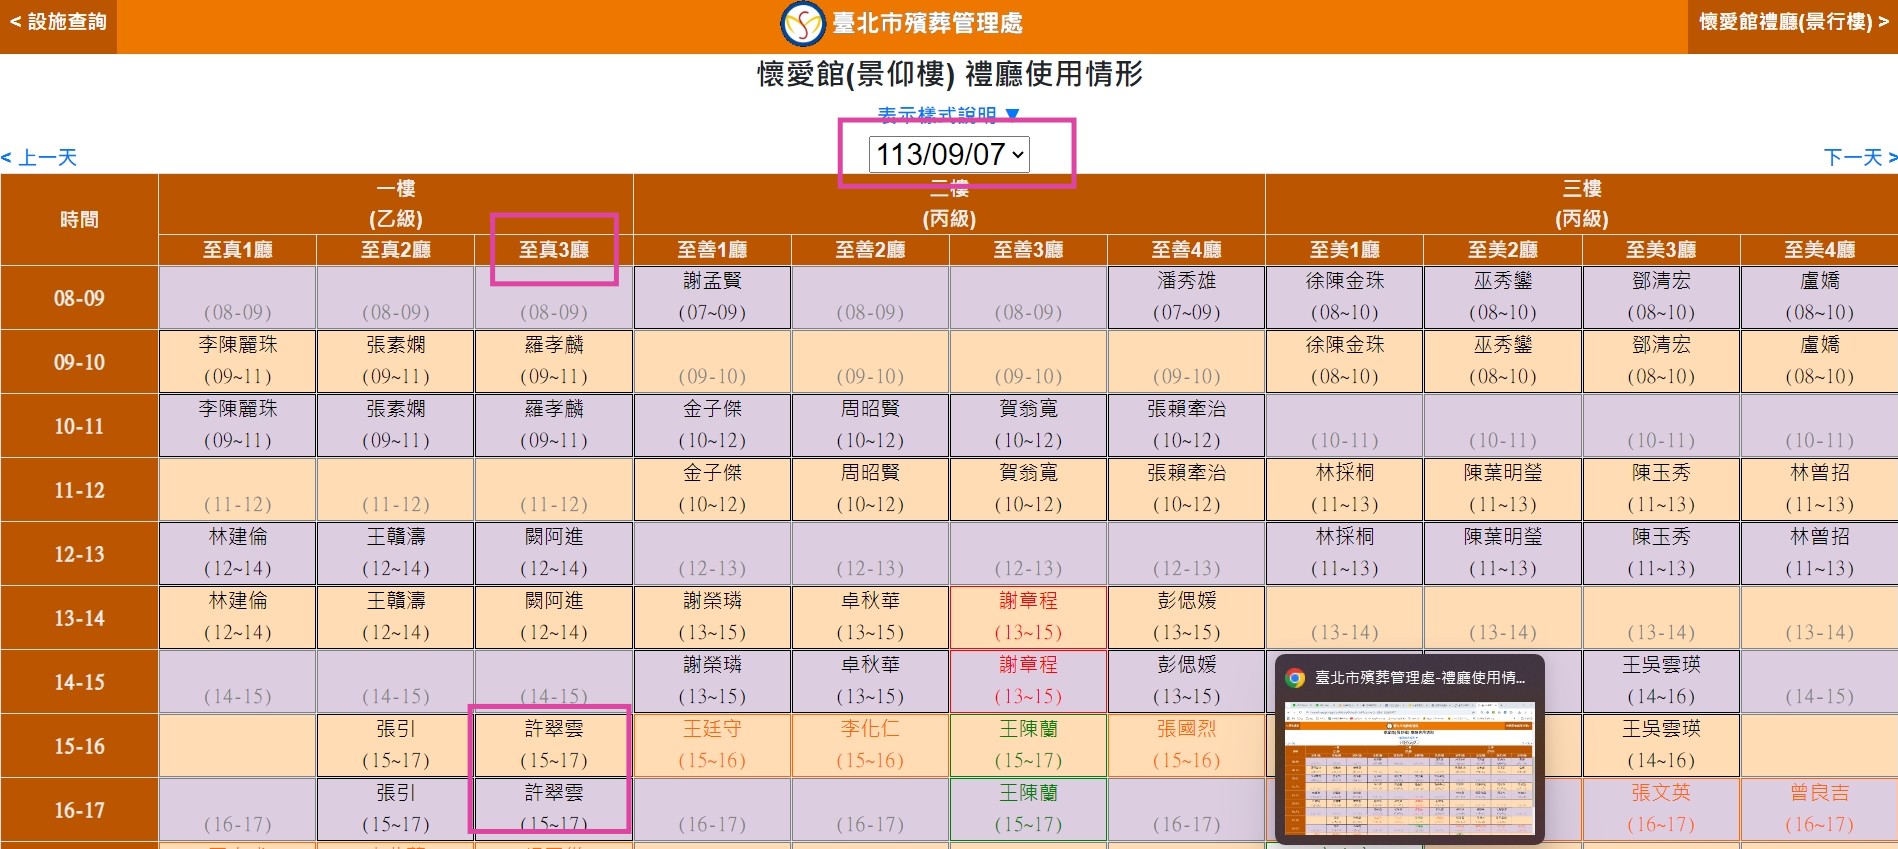Click 曾良吉 booking in 至美4廳

[1819, 808]
